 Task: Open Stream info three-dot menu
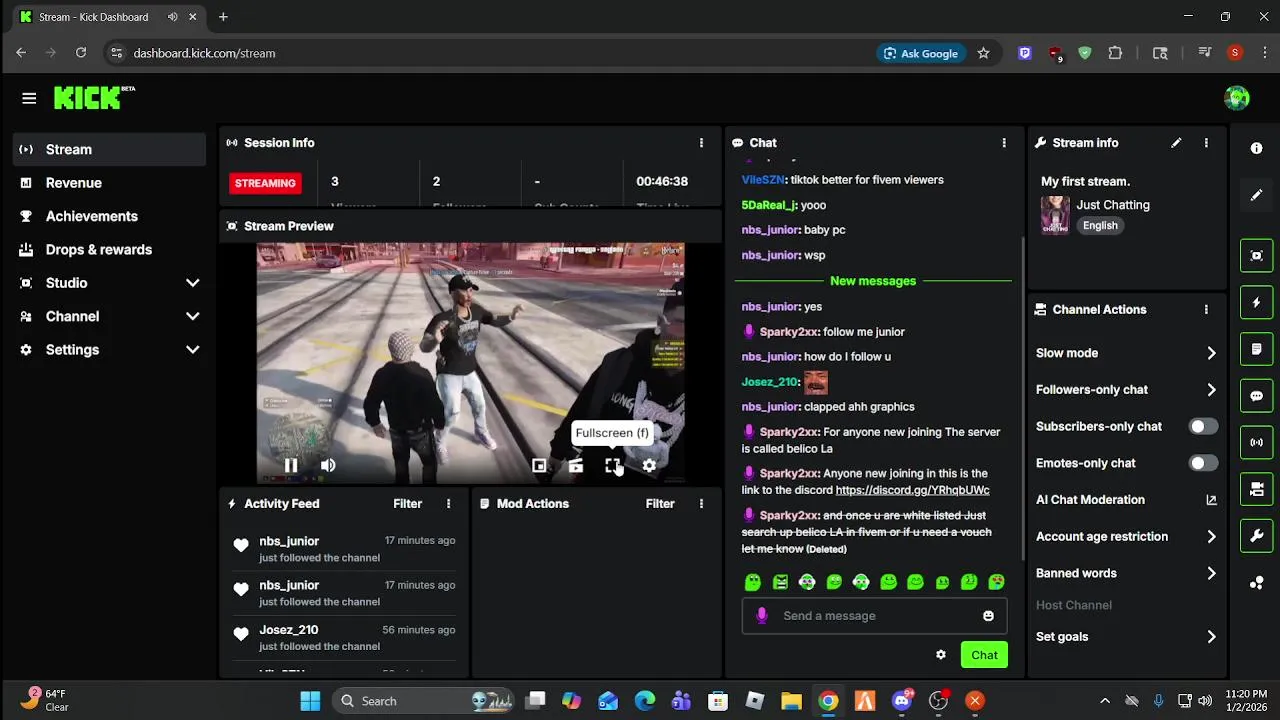(x=1206, y=143)
